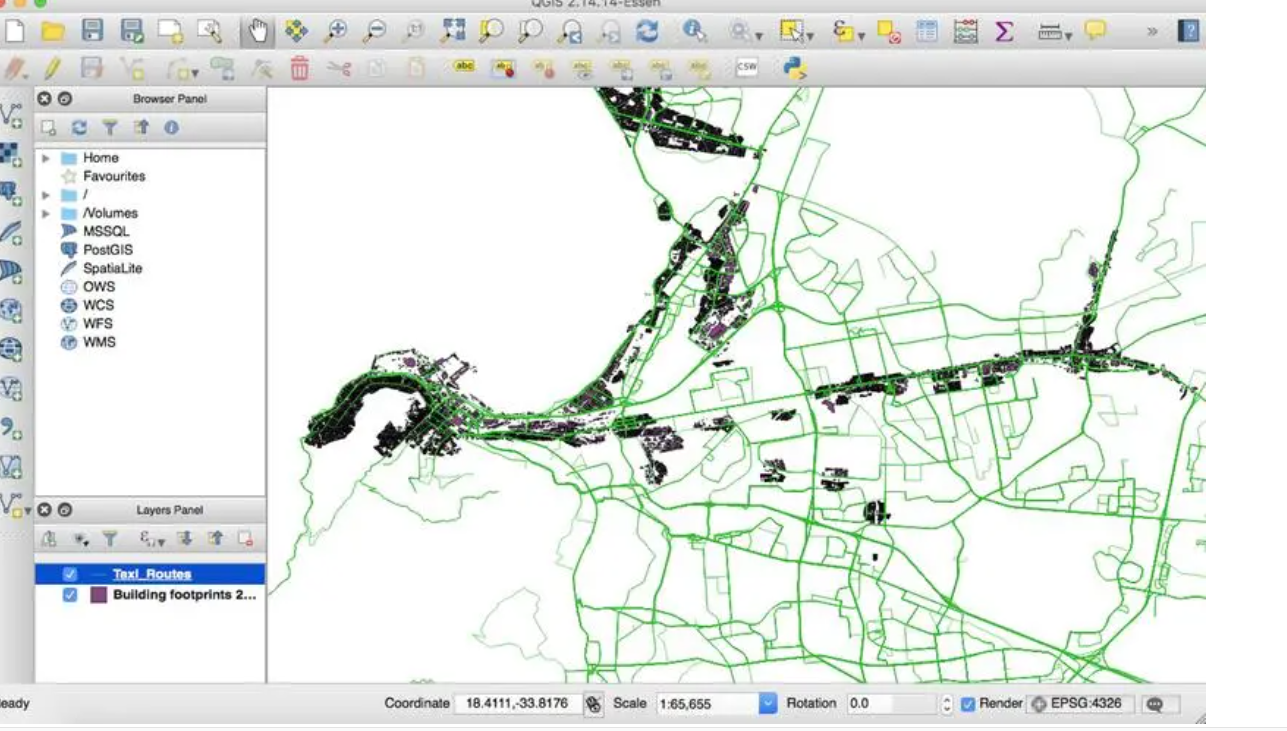Click remove layer icon in Layers Panel
1287x731 pixels.
click(x=245, y=539)
